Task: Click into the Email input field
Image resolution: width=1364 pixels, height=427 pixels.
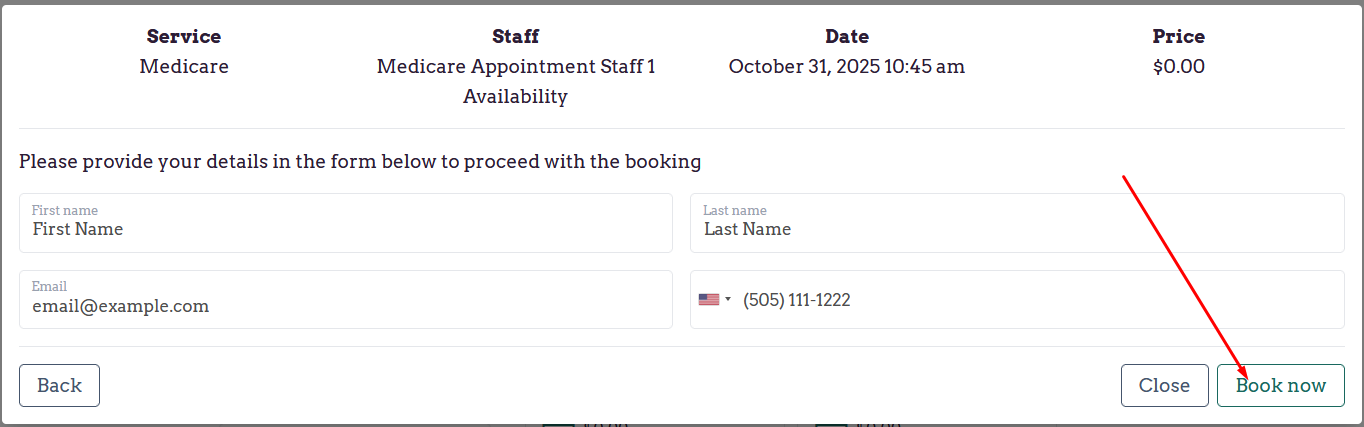Action: pos(345,306)
